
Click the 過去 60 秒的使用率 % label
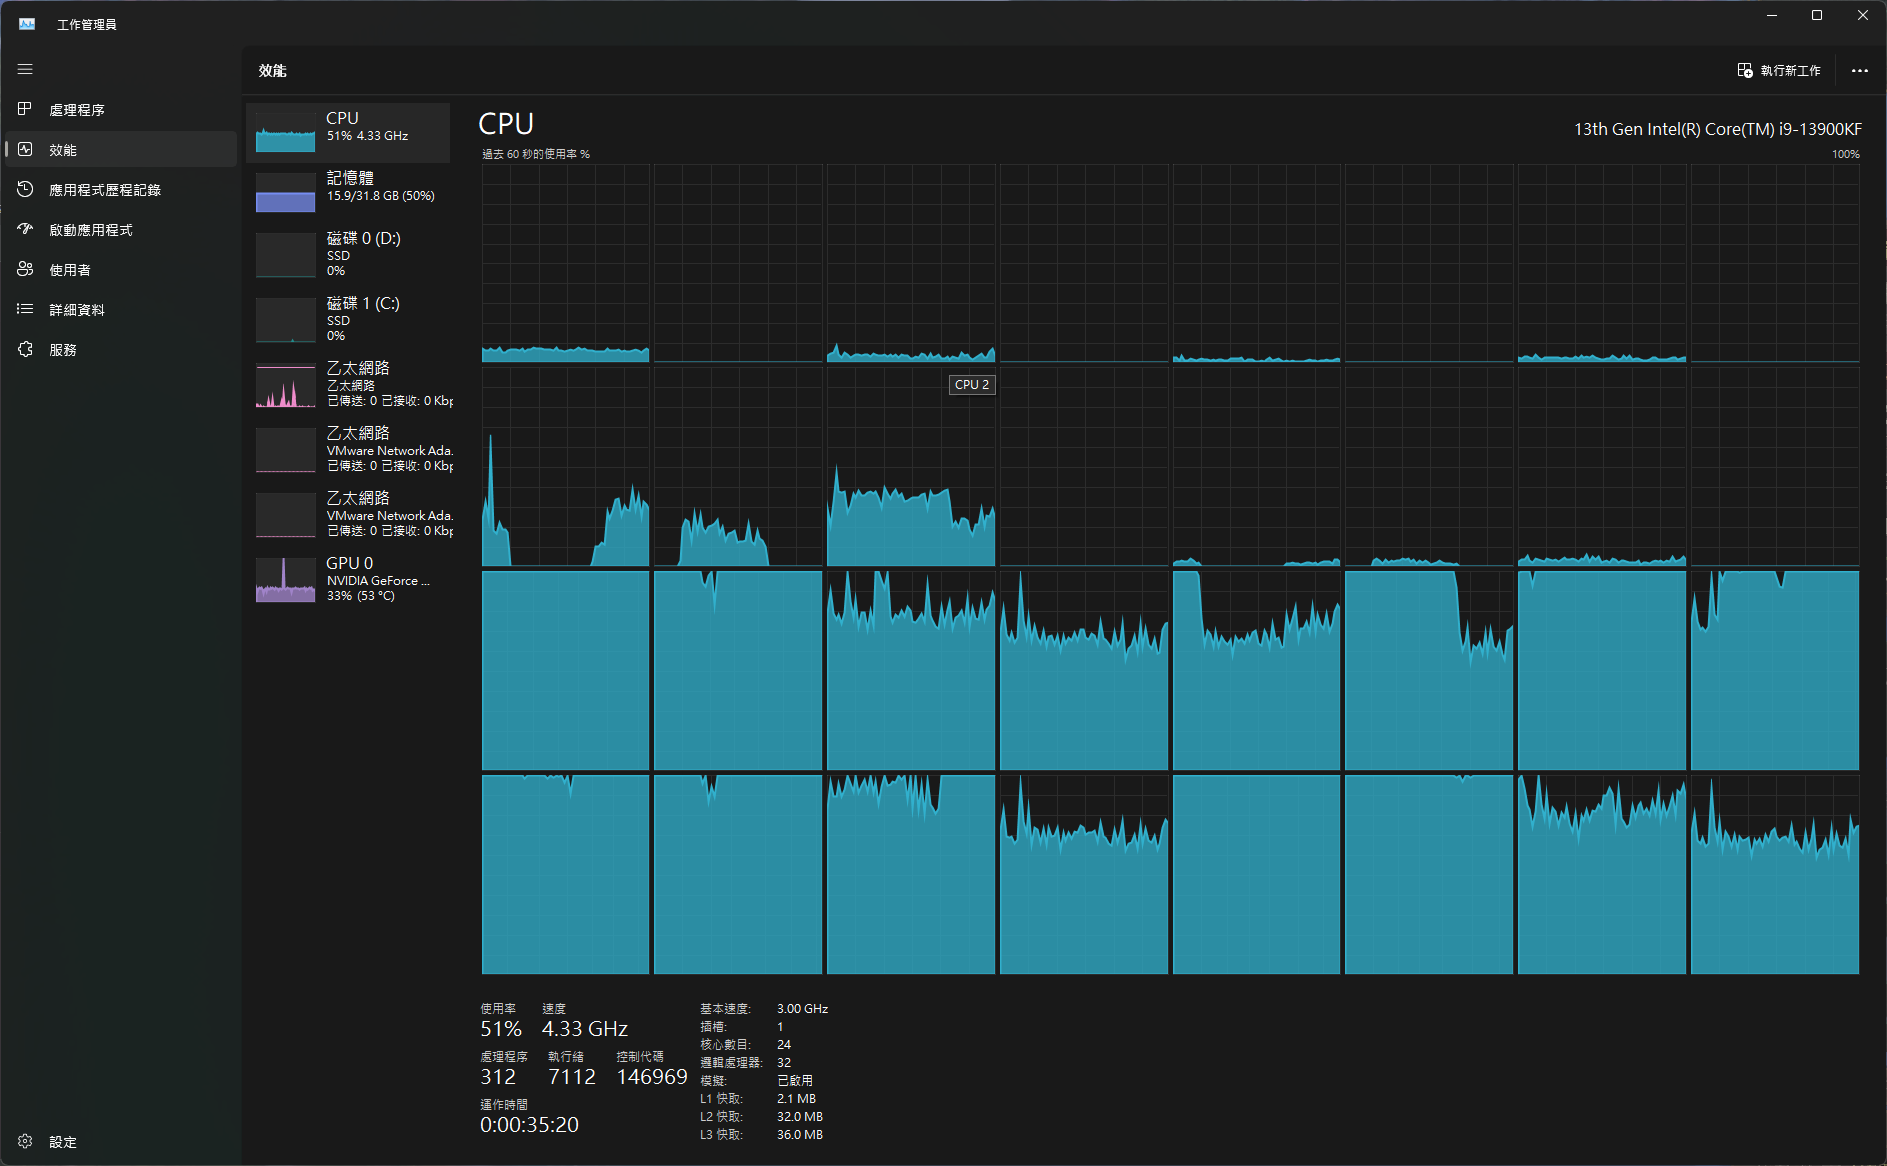[x=536, y=154]
